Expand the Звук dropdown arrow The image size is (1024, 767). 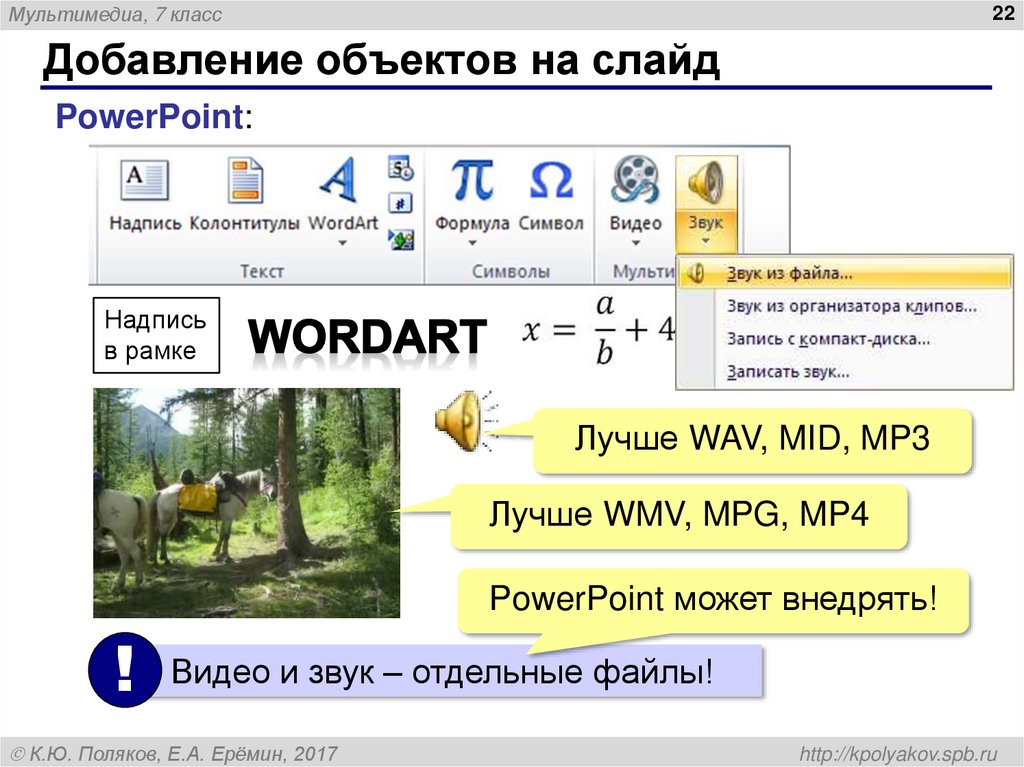(706, 242)
